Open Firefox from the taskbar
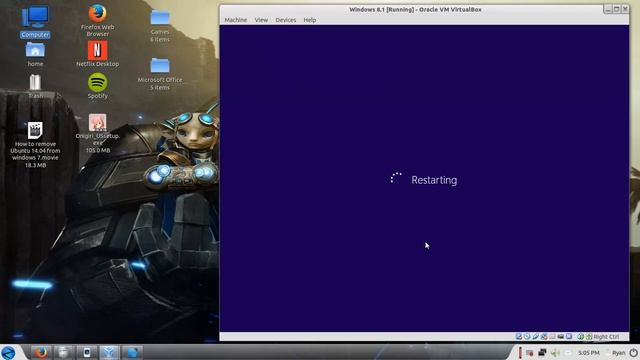This screenshot has width=640, height=360. point(41,352)
